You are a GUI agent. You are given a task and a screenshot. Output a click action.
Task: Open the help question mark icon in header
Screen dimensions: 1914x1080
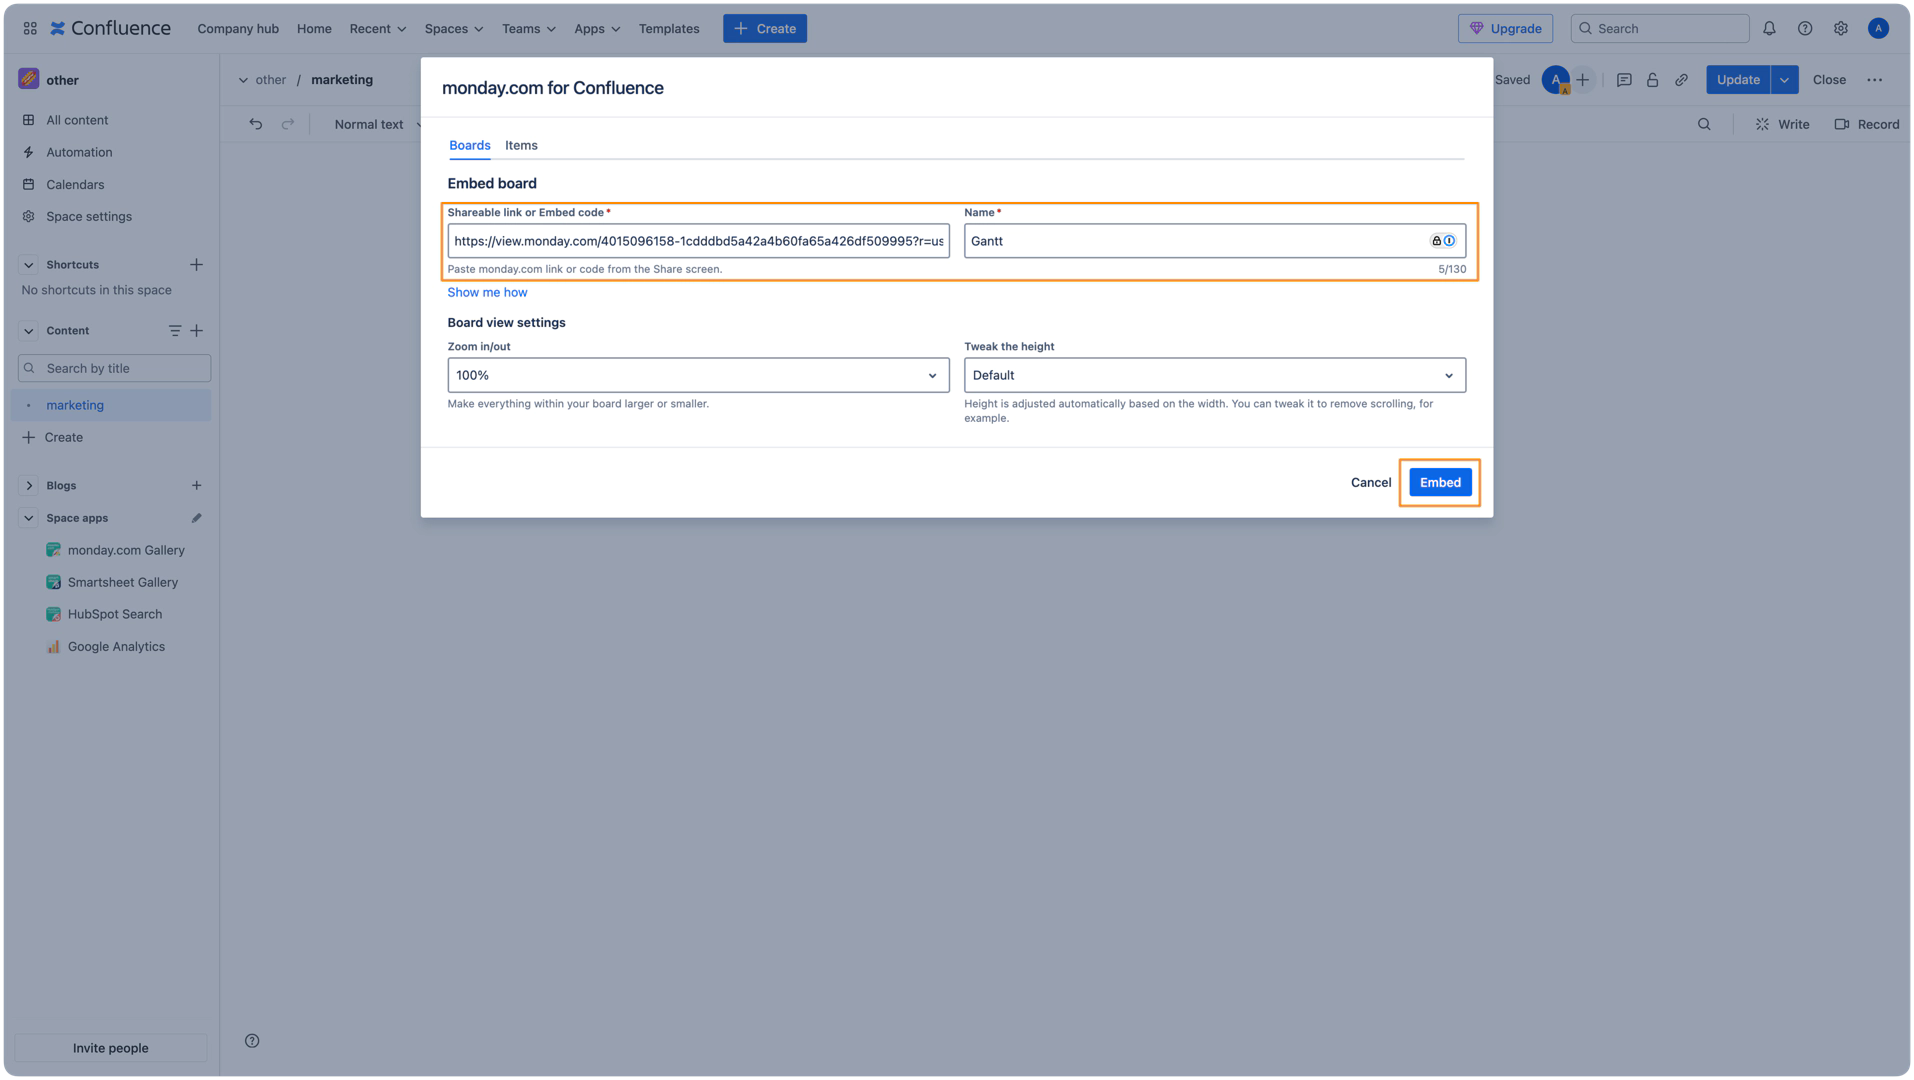[x=1805, y=28]
